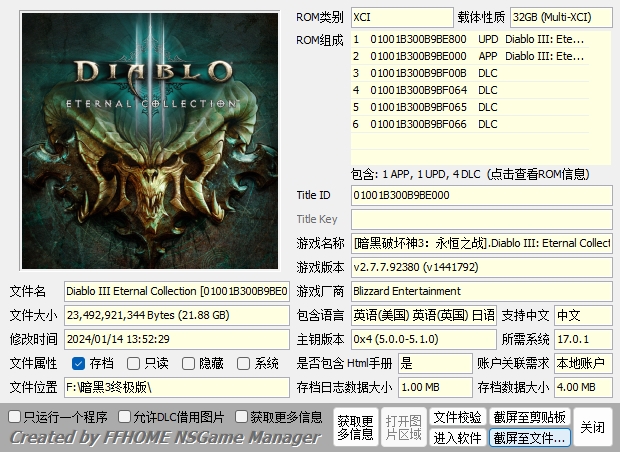The height and width of the screenshot is (452, 620).
Task: Click the 修改时间 2024/01/14 field
Action: (x=177, y=340)
